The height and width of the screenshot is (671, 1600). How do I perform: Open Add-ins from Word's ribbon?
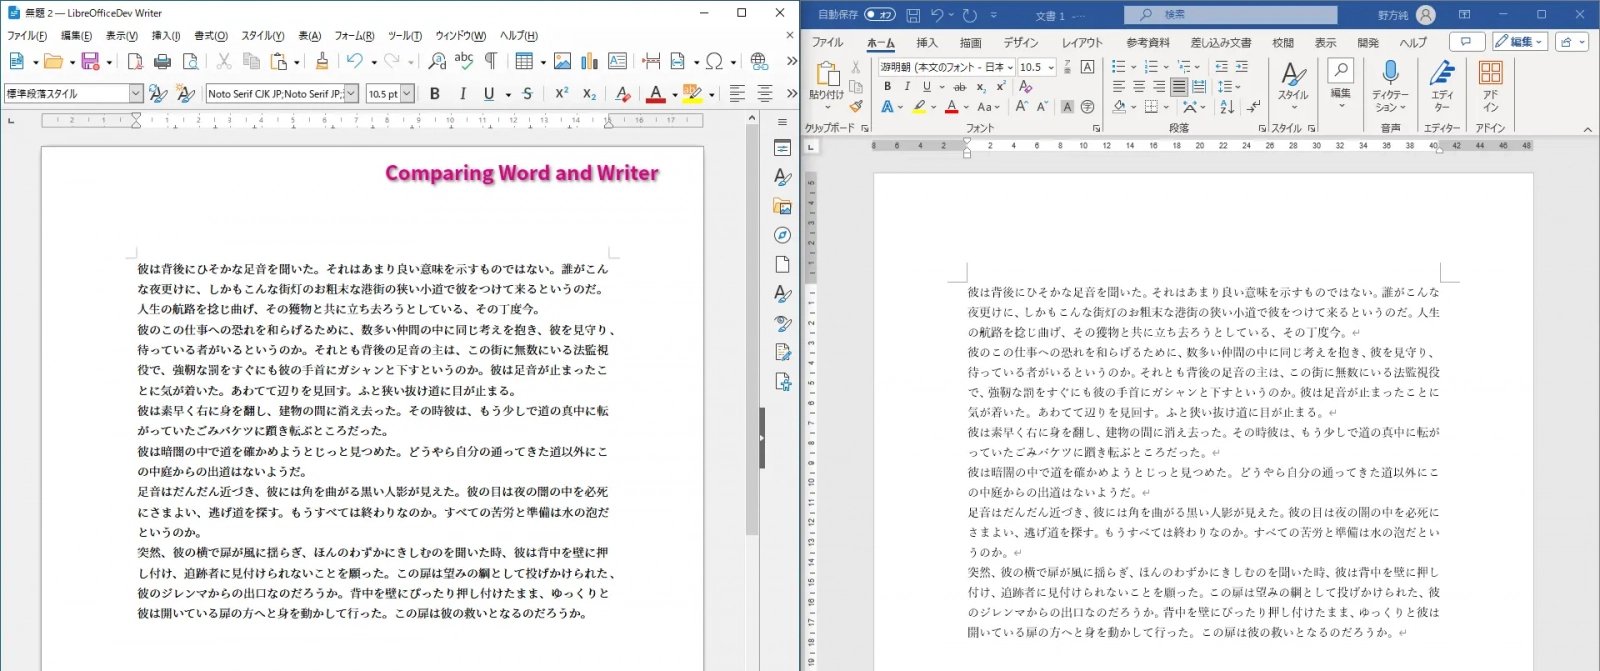[1490, 86]
